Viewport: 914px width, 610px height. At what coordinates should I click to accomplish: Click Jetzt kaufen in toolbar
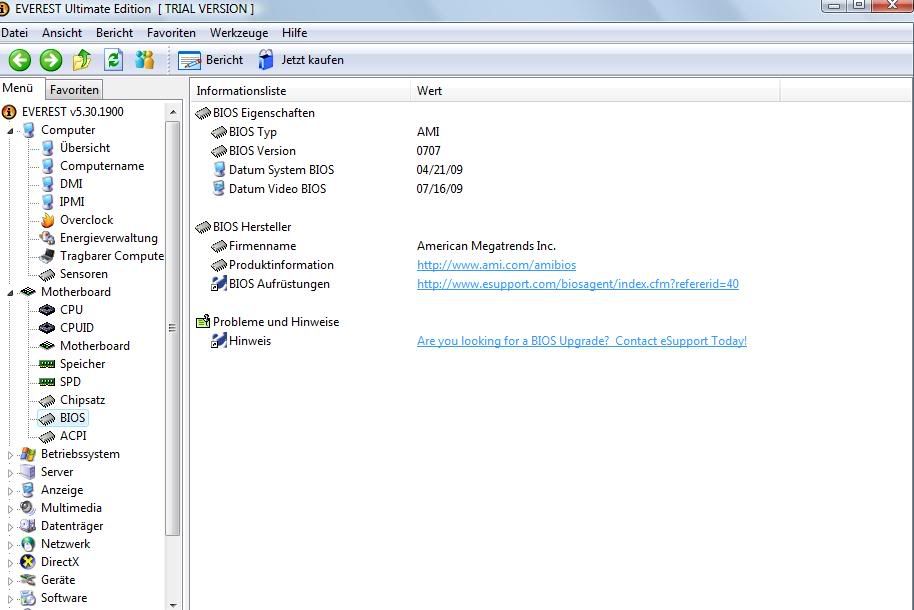pyautogui.click(x=301, y=60)
